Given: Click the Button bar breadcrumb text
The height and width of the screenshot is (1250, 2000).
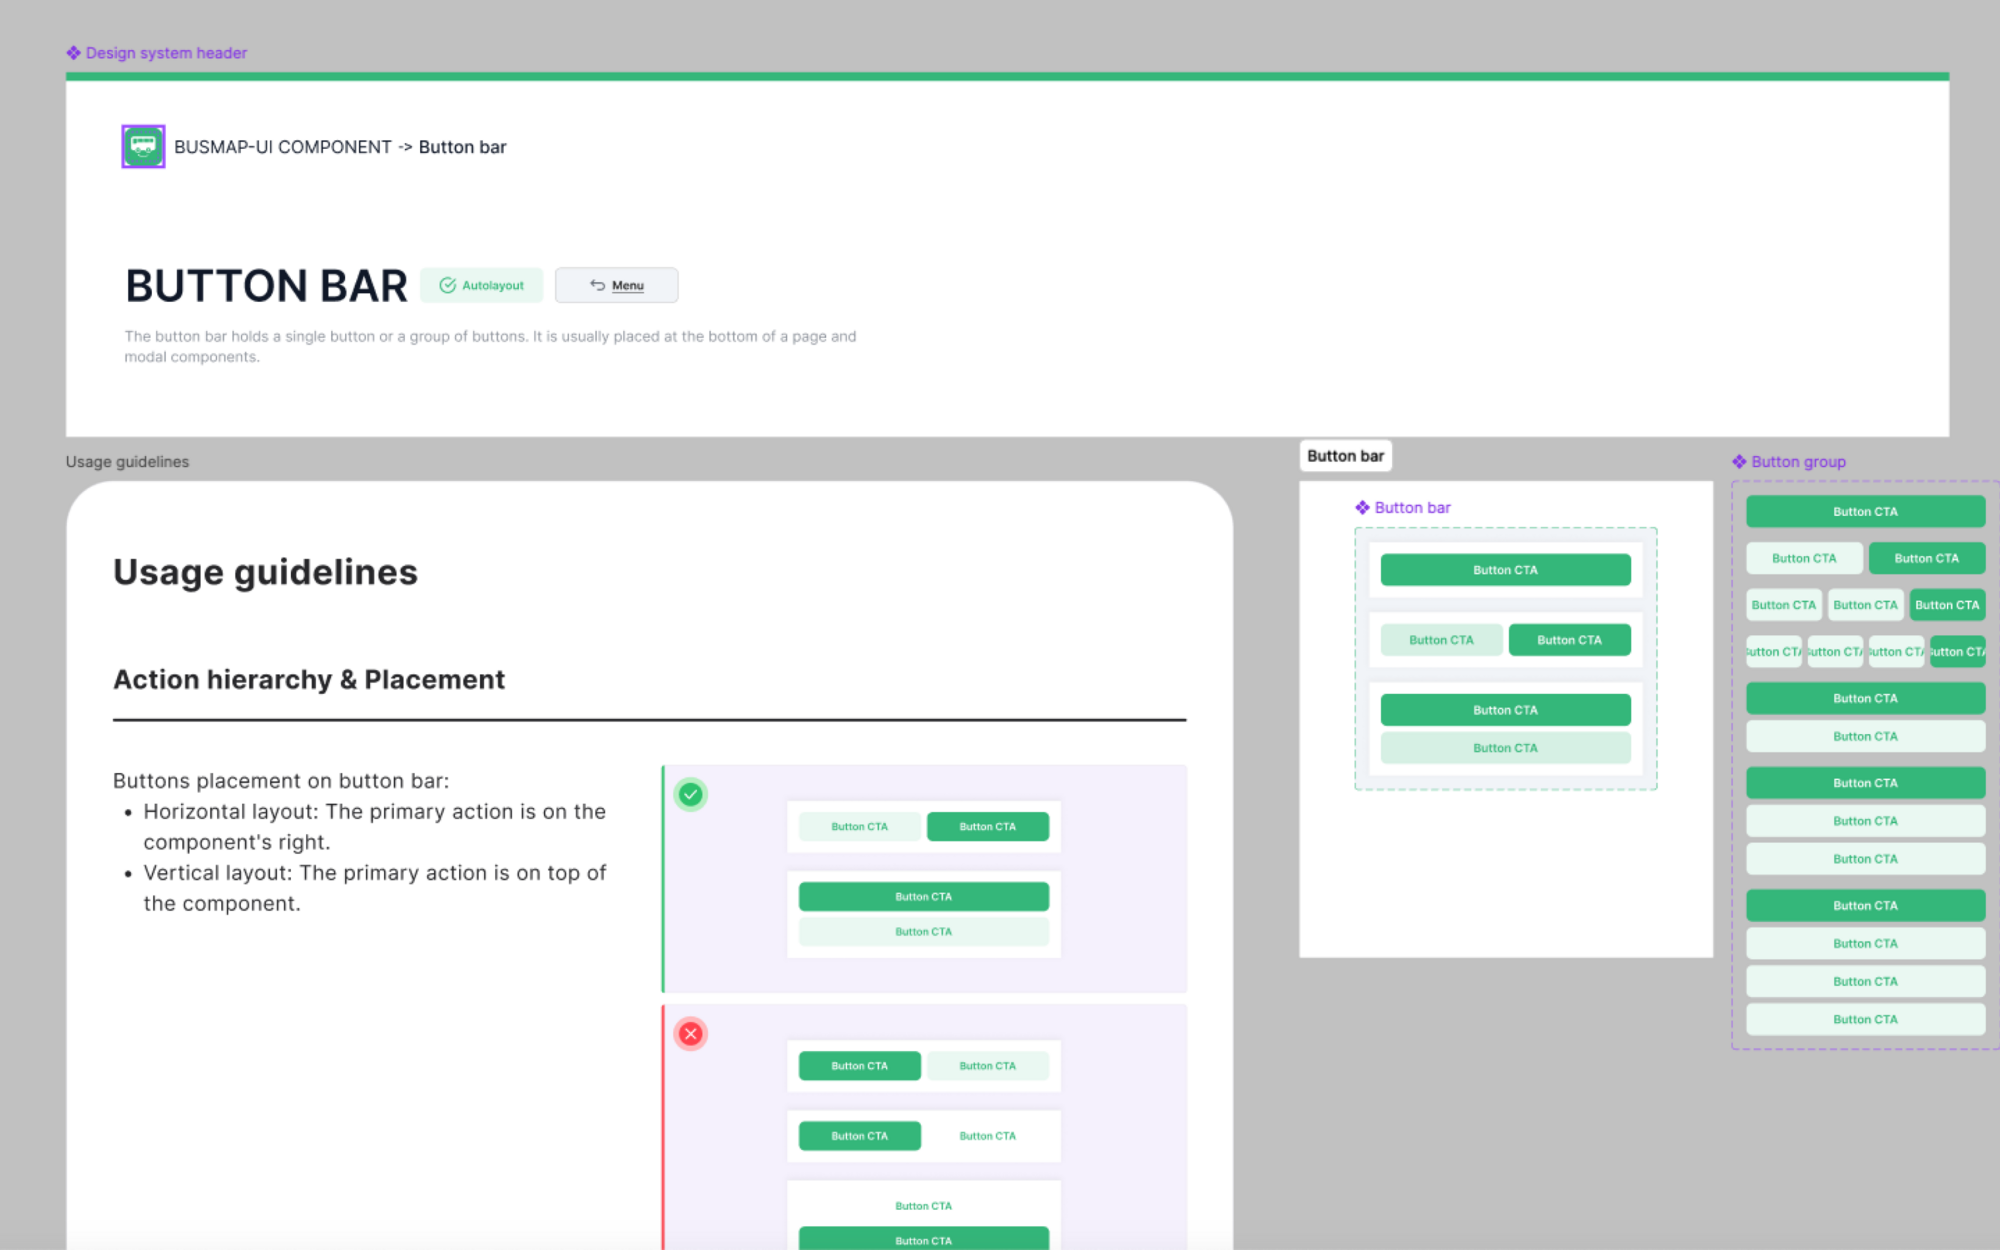Looking at the screenshot, I should 462,147.
